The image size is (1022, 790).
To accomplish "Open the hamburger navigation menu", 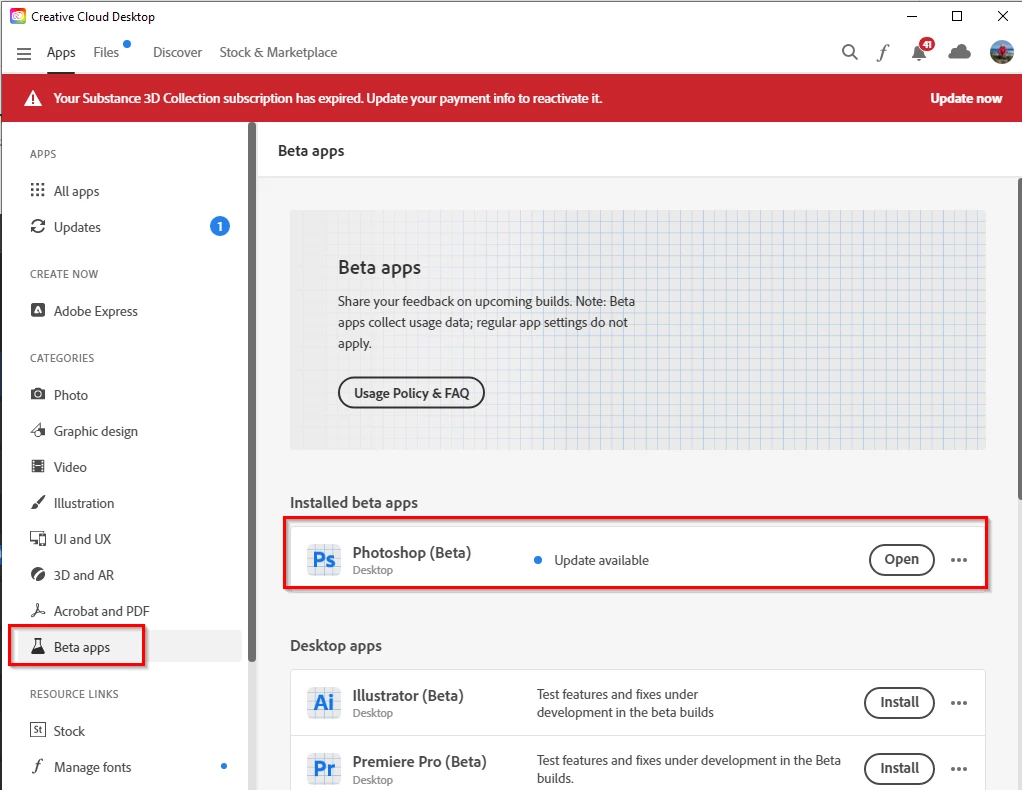I will [23, 53].
